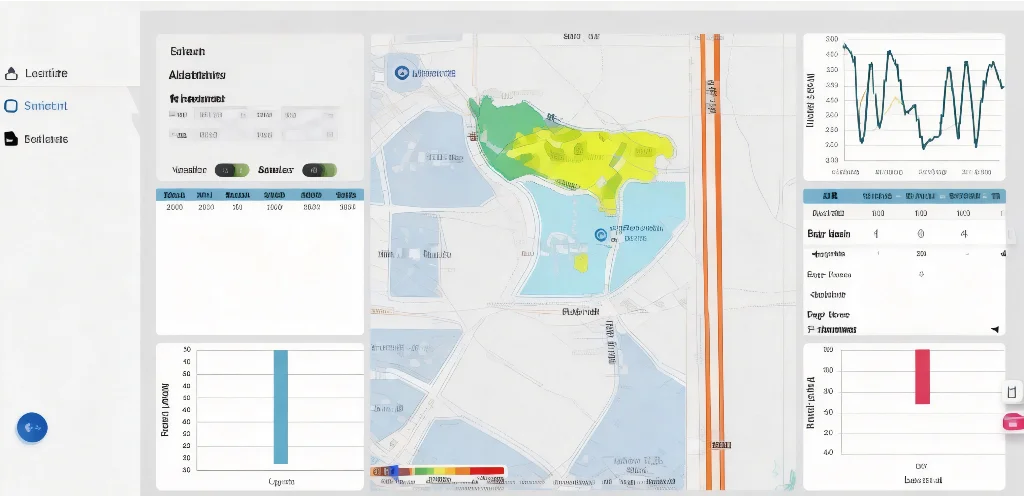Click the small yellow square on the map
Image resolution: width=1024 pixels, height=496 pixels.
click(581, 262)
